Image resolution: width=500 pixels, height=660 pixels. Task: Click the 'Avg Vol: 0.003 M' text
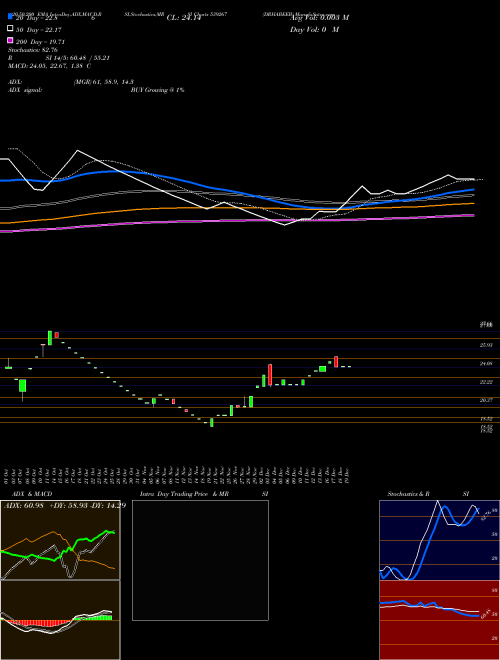coord(319,18)
